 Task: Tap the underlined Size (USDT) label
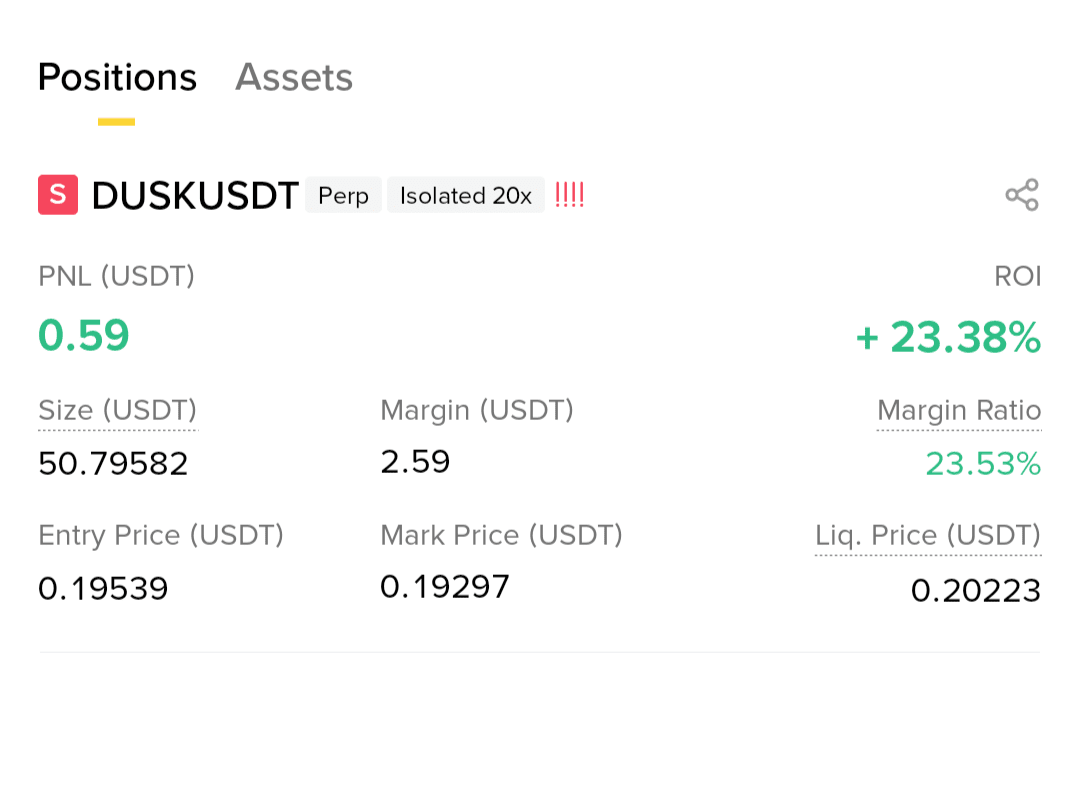coord(117,411)
